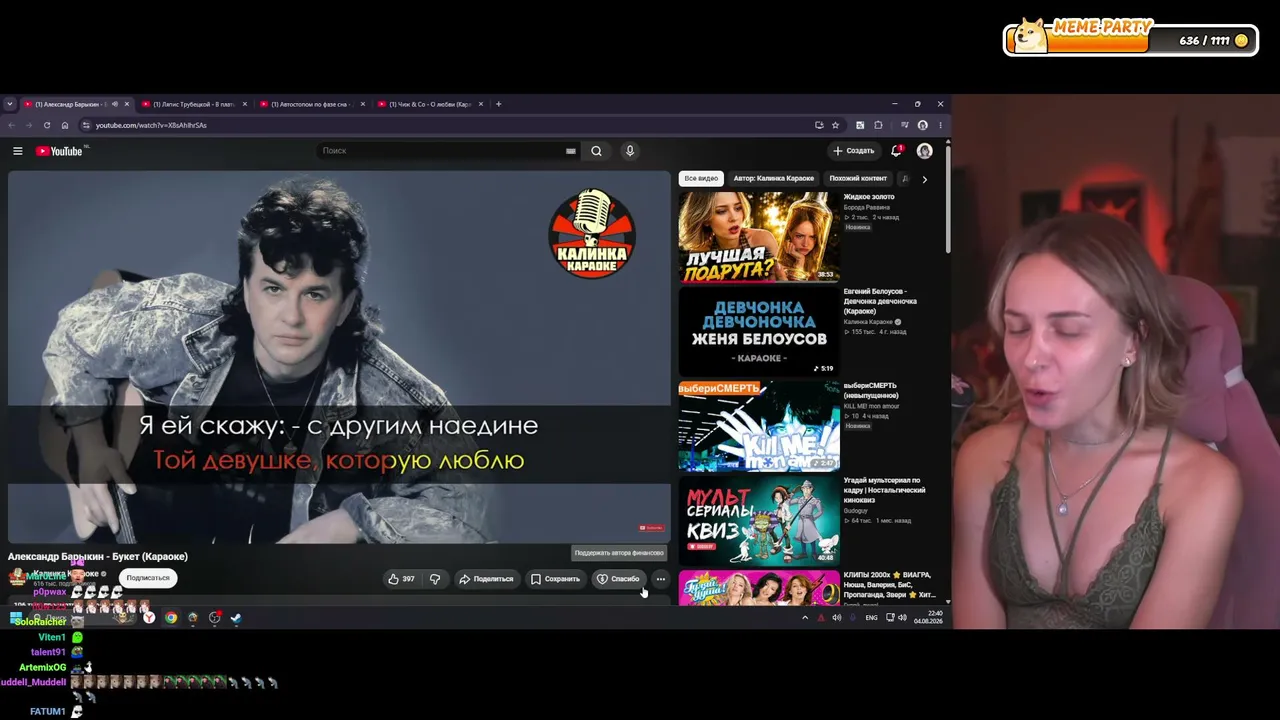
Task: Click the YouTube search magnifier button
Action: click(596, 151)
